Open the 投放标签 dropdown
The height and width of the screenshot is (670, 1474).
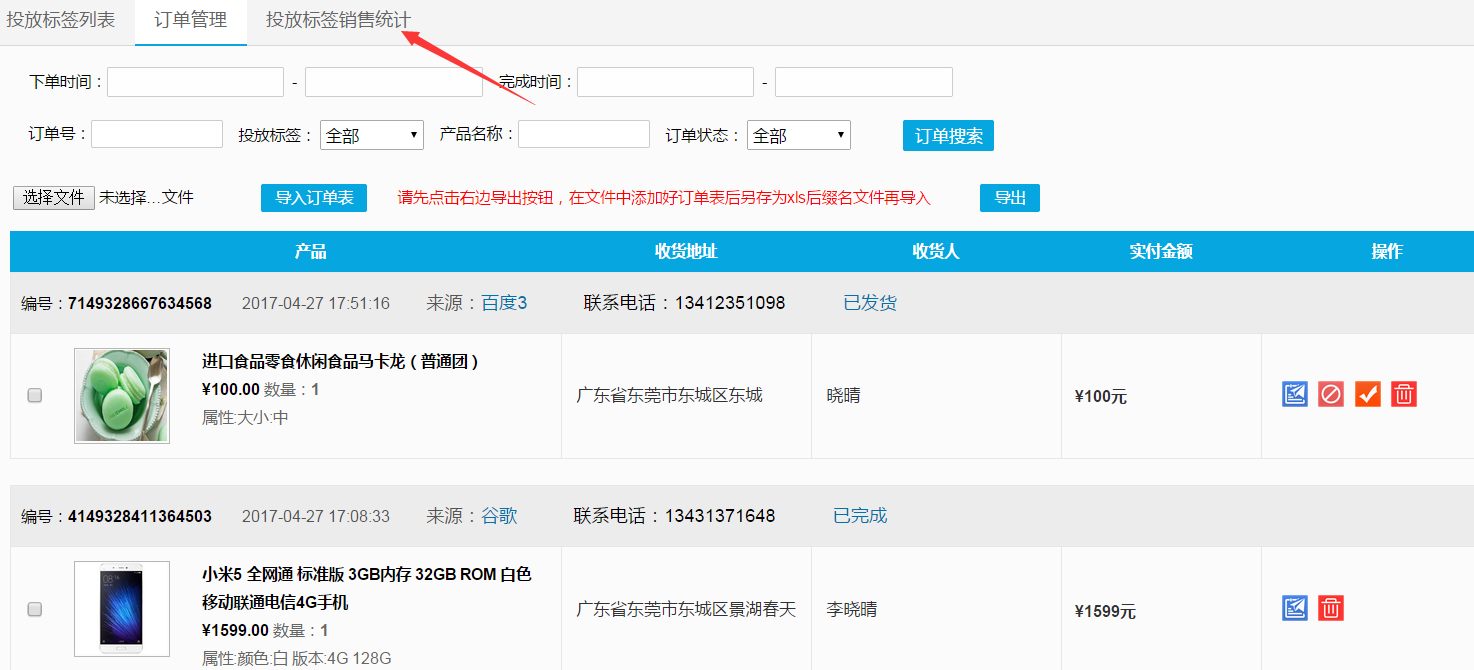[x=372, y=135]
